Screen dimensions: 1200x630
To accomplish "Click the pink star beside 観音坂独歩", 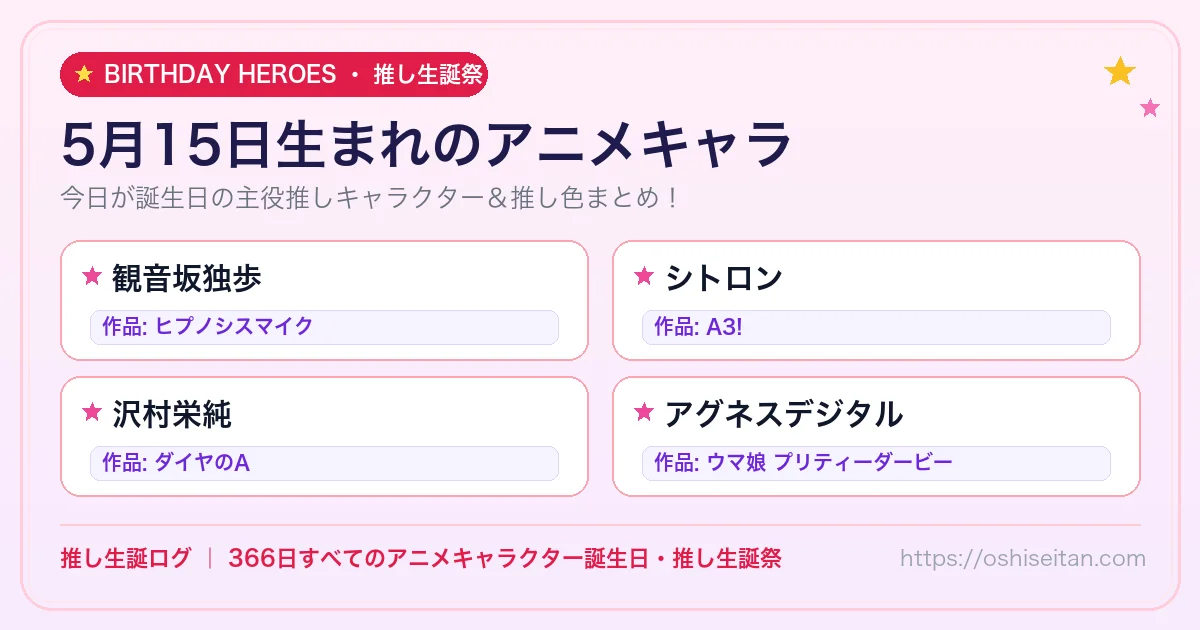I will [92, 277].
